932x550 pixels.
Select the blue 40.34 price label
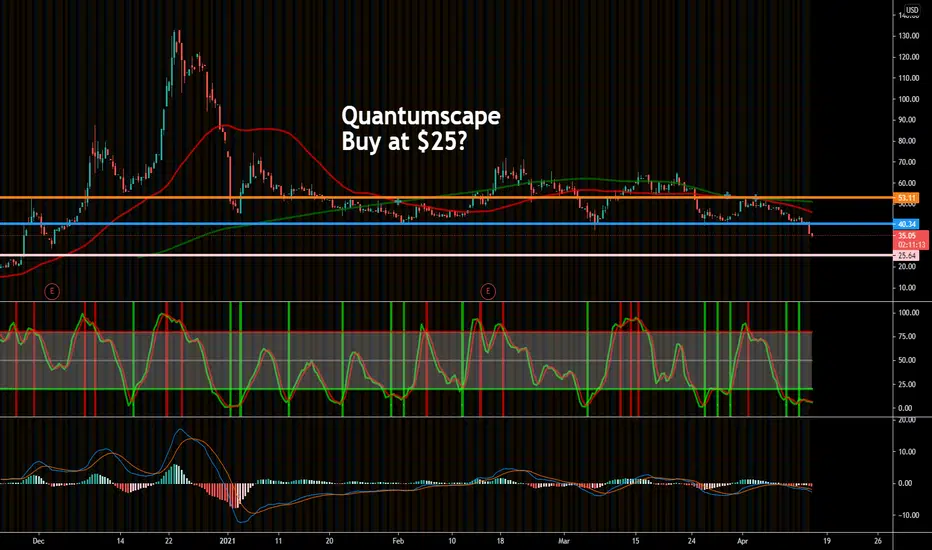coord(906,224)
